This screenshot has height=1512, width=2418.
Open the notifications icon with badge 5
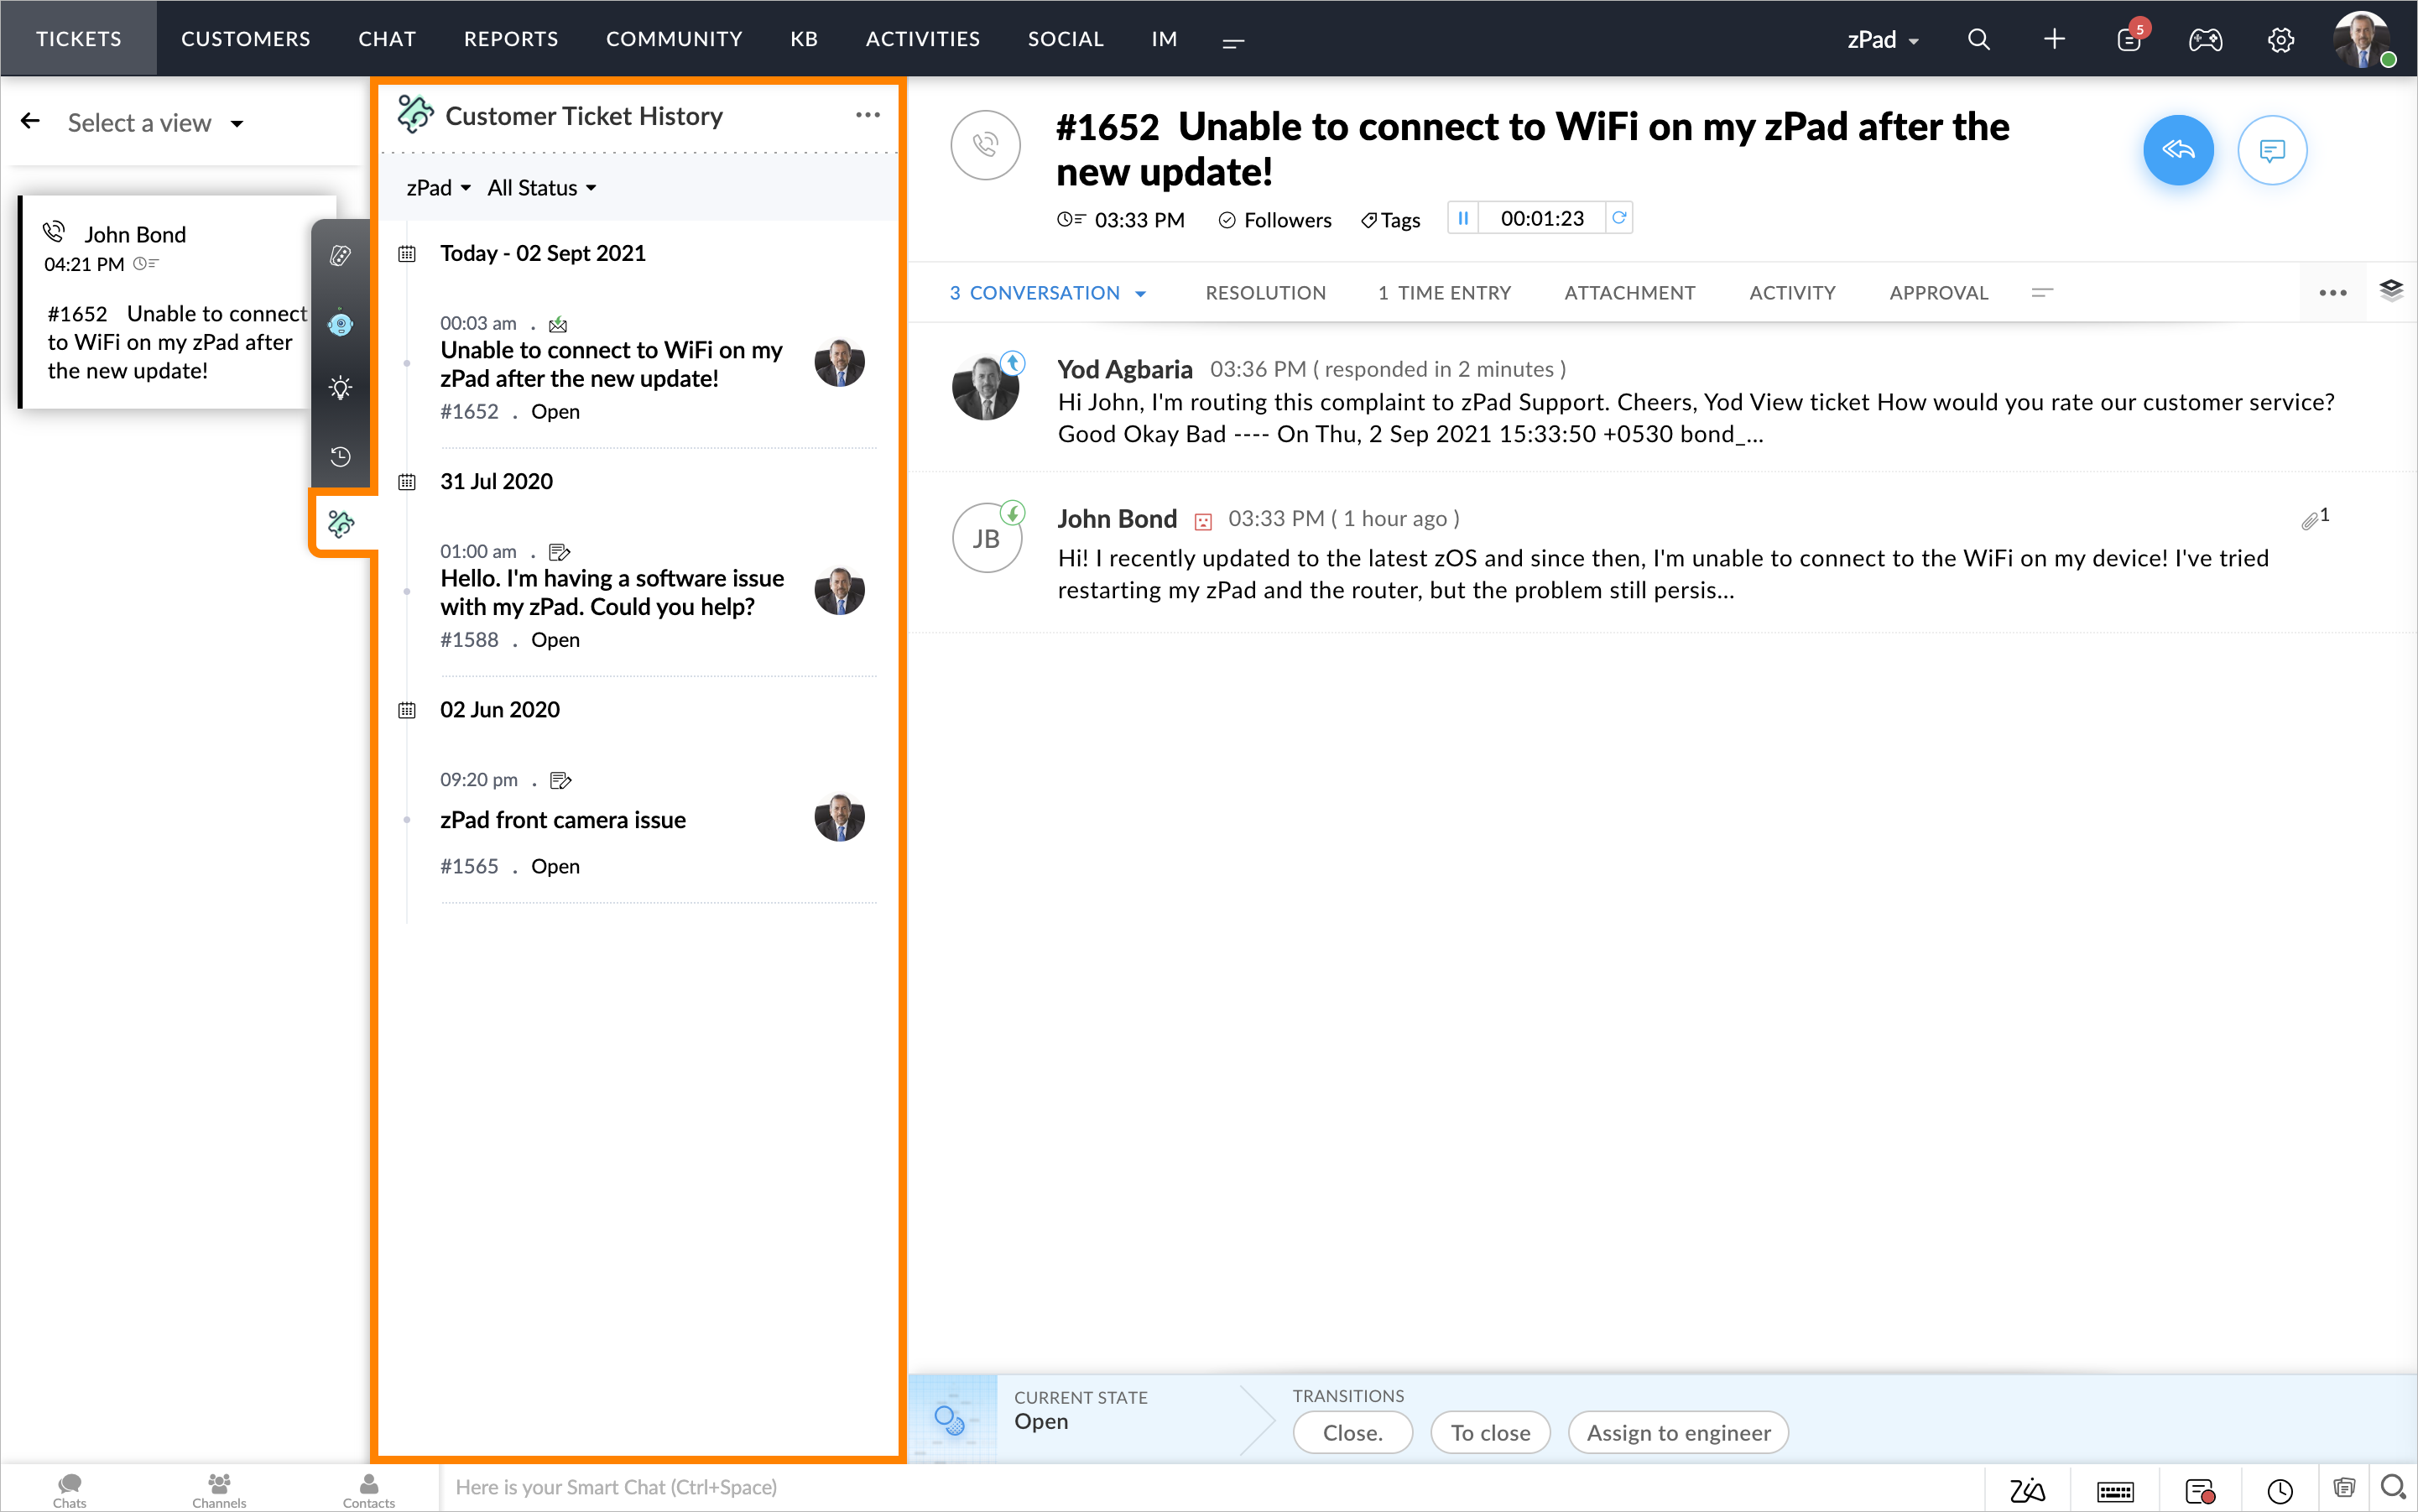tap(2129, 39)
